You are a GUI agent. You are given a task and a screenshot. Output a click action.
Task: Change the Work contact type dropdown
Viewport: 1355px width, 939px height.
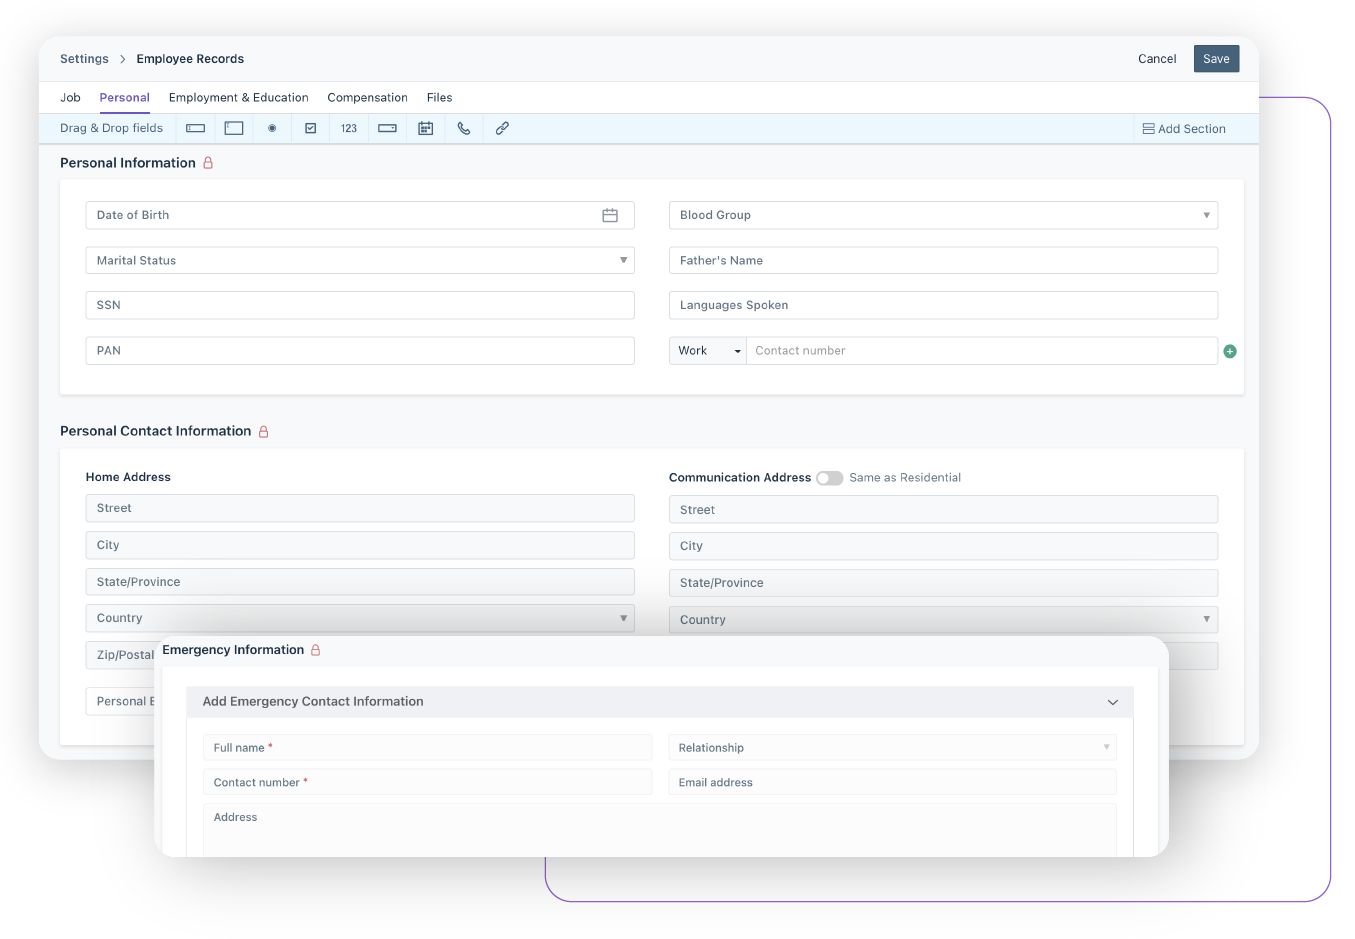(707, 351)
